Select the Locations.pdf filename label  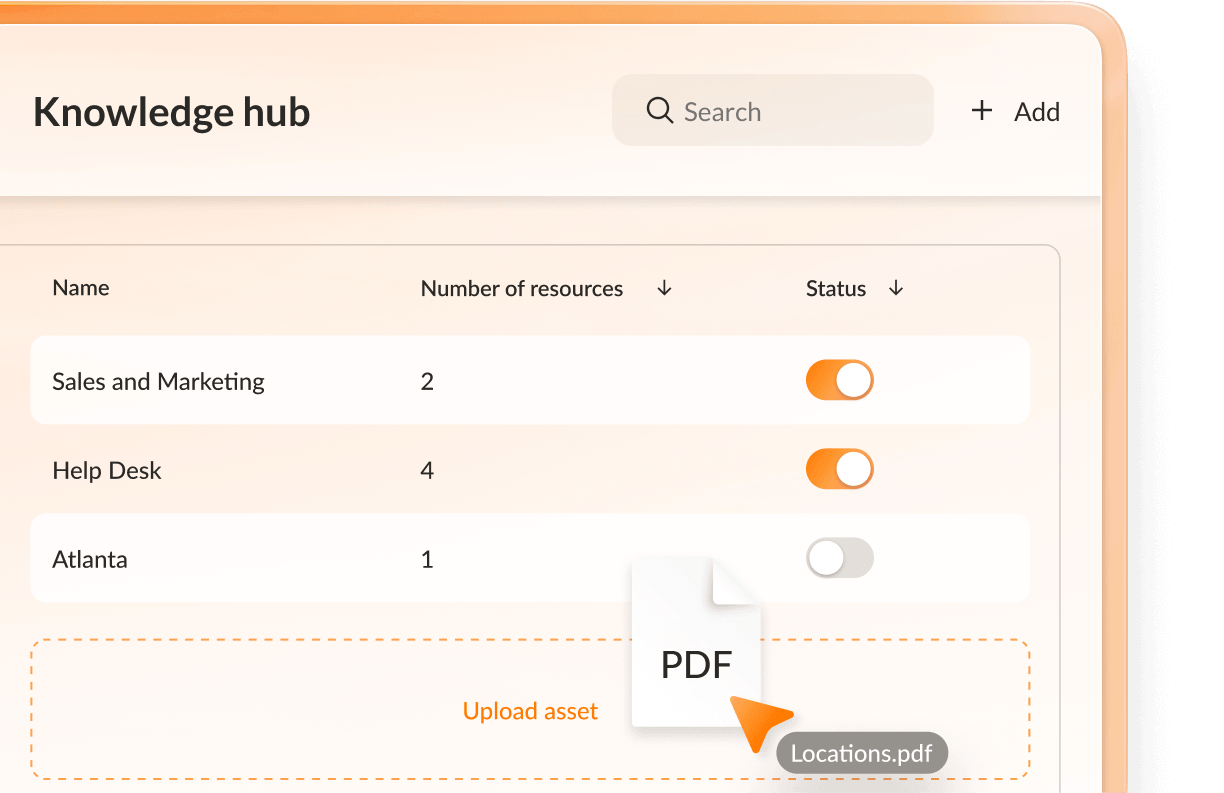click(861, 753)
